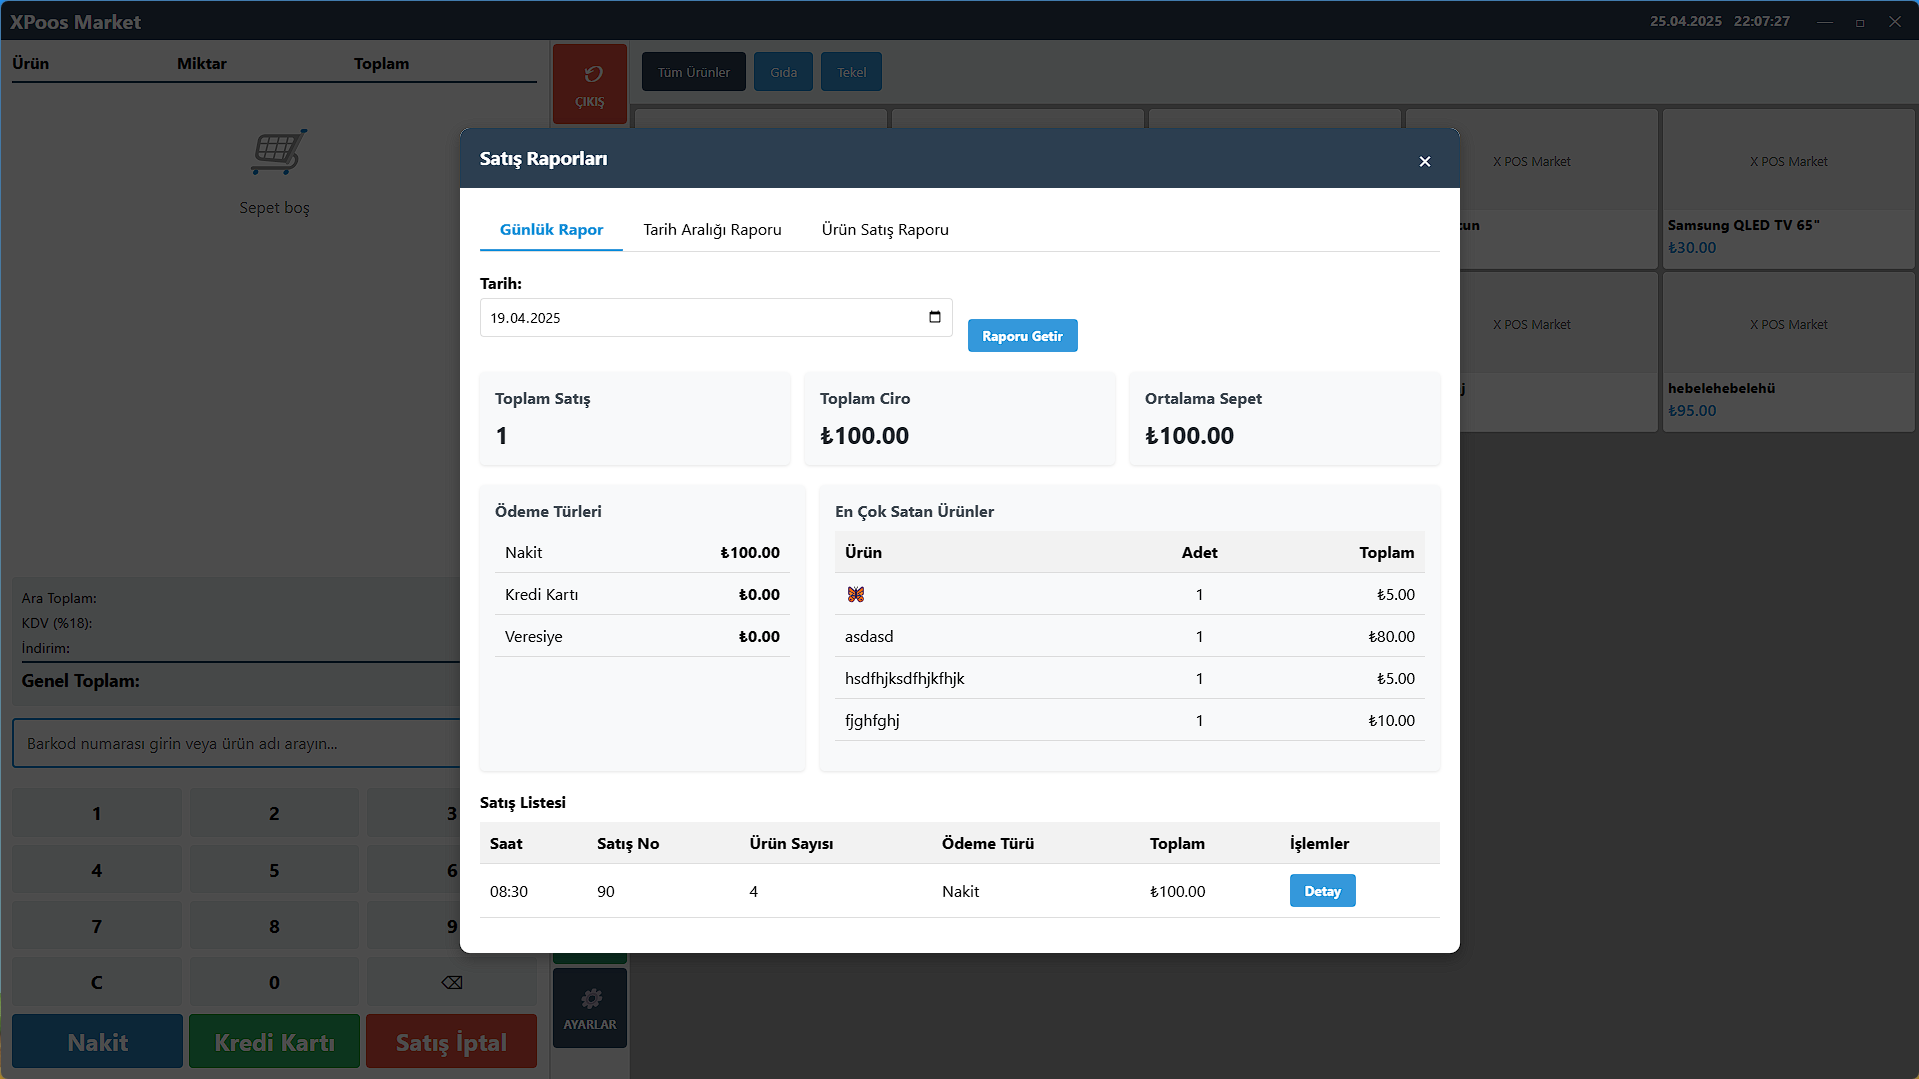Click the ÇIKIŞ exit icon button
The height and width of the screenshot is (1079, 1919).
coord(590,84)
